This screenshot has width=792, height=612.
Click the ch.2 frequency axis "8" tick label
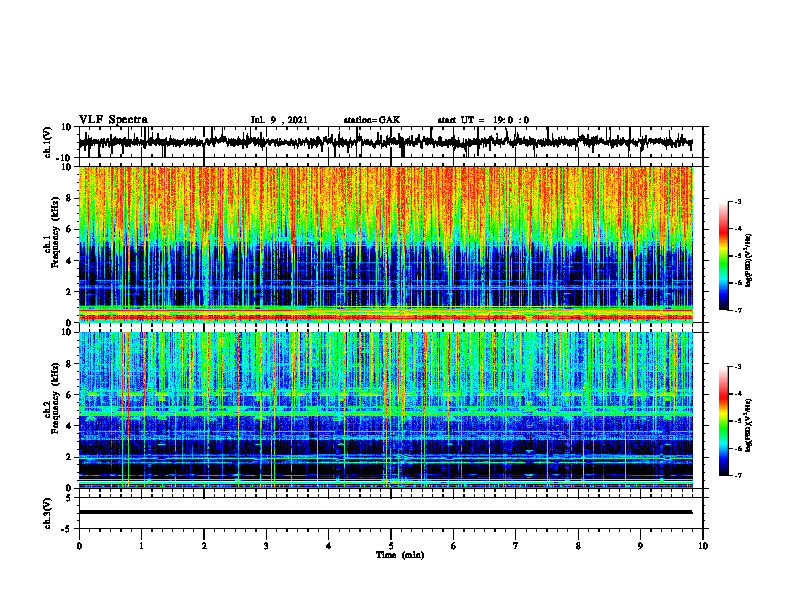tap(70, 364)
